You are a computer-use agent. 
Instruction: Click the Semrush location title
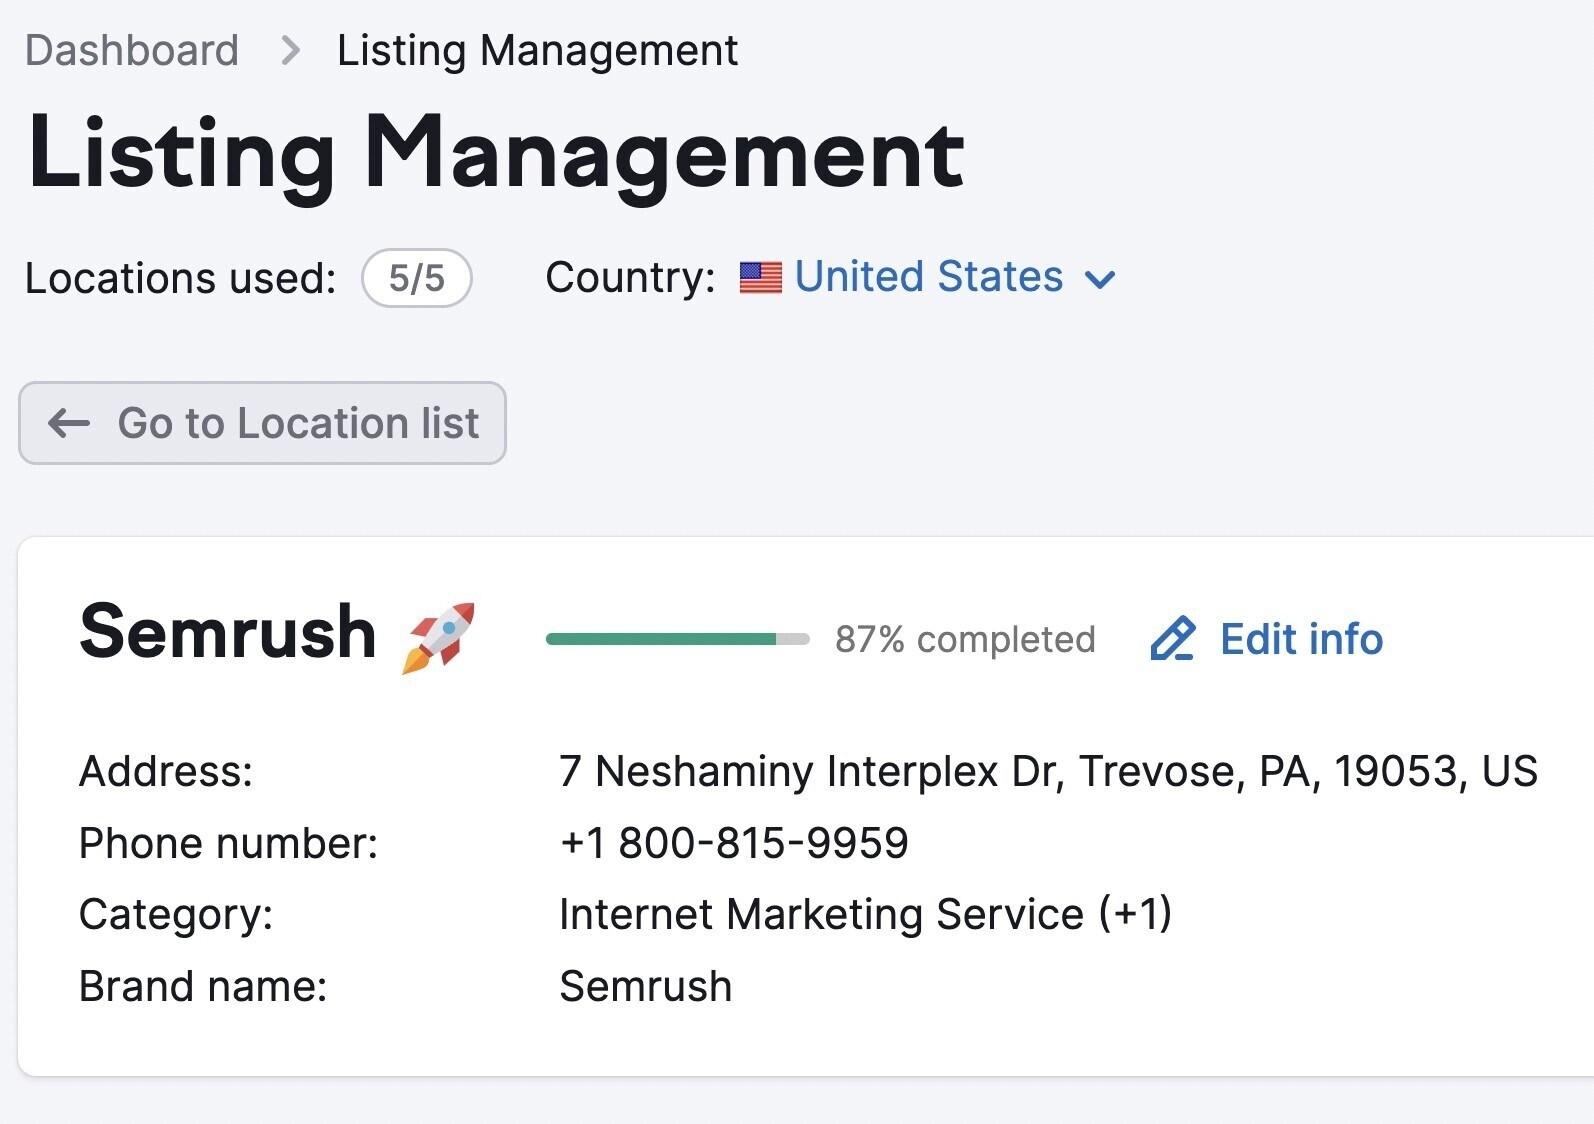click(x=228, y=632)
